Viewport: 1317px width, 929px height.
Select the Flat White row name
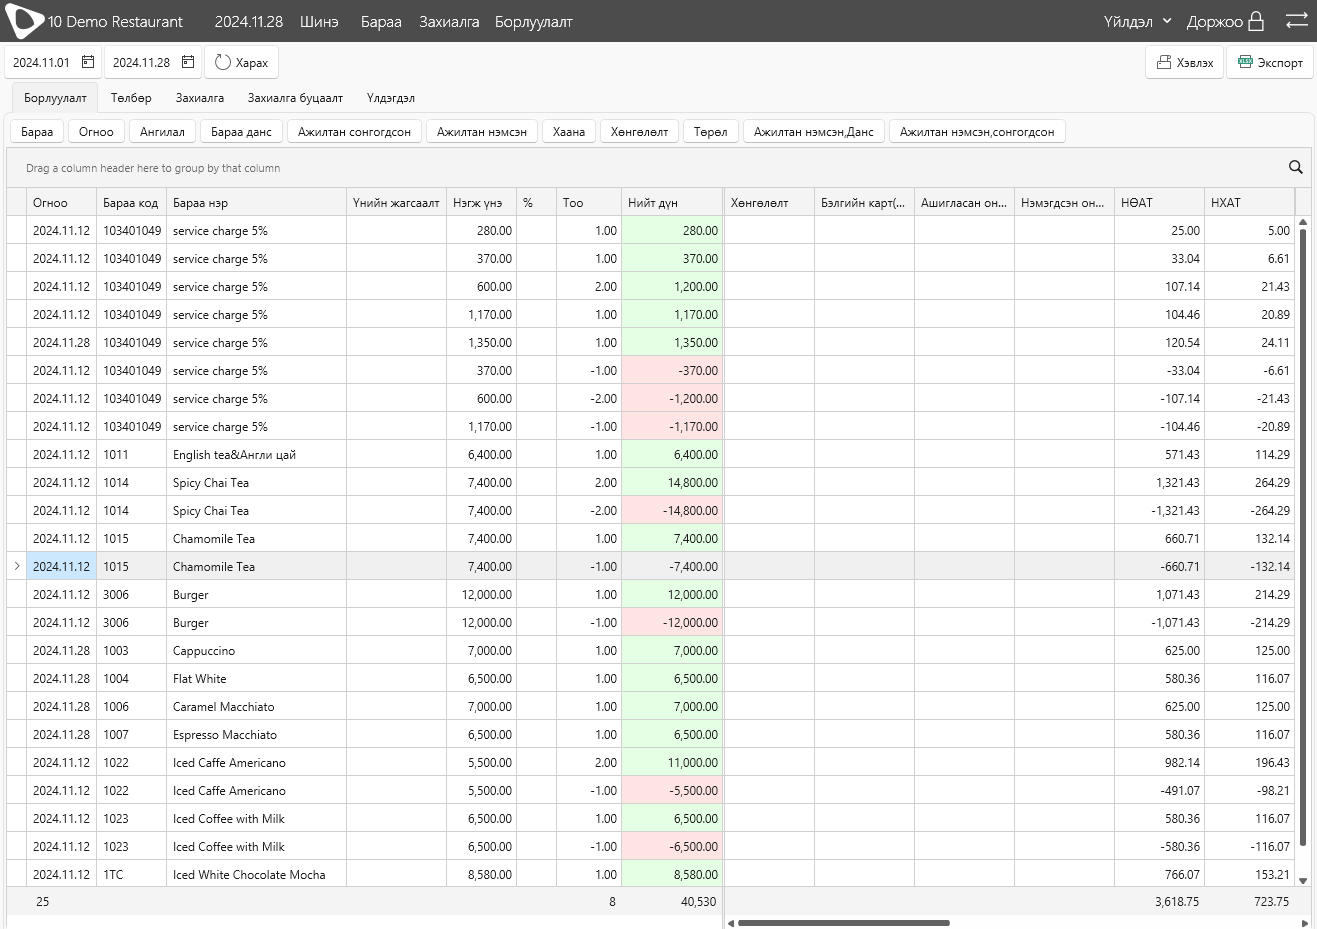200,678
